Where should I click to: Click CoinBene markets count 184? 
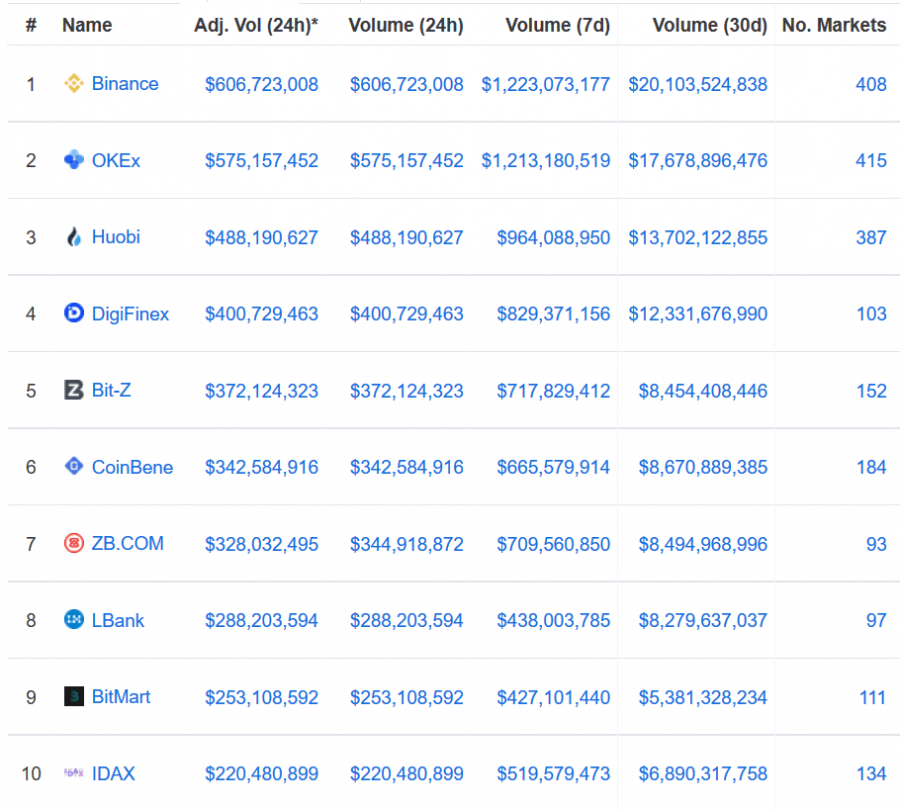point(871,467)
